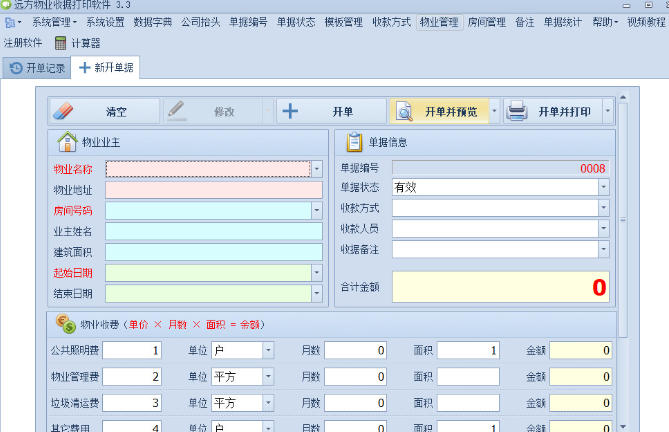
Task: Open 物业管理费 单位 dropdown showing 平方
Action: click(x=268, y=377)
